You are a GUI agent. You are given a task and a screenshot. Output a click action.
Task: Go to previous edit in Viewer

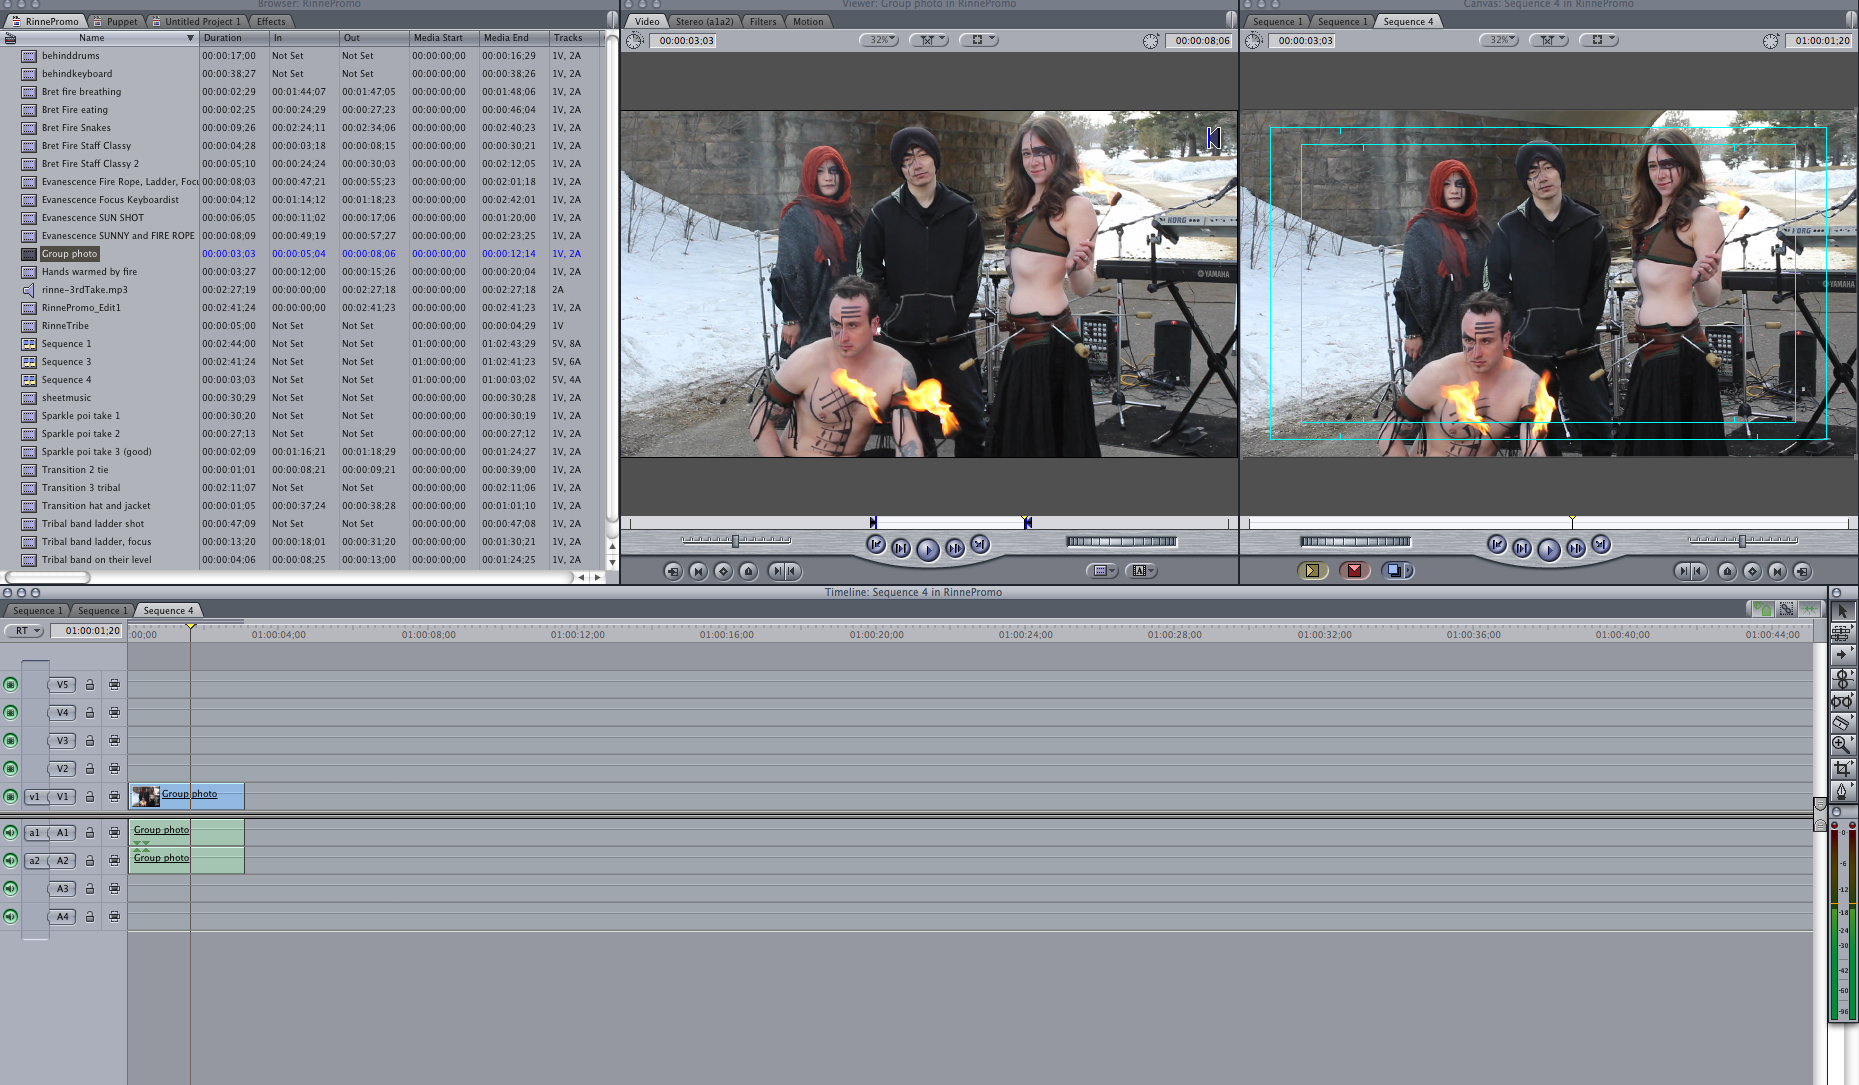[876, 545]
